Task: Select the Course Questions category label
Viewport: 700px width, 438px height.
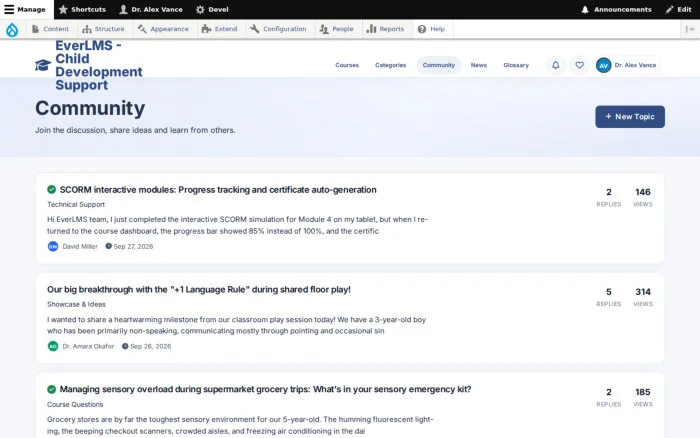Action: click(x=75, y=405)
